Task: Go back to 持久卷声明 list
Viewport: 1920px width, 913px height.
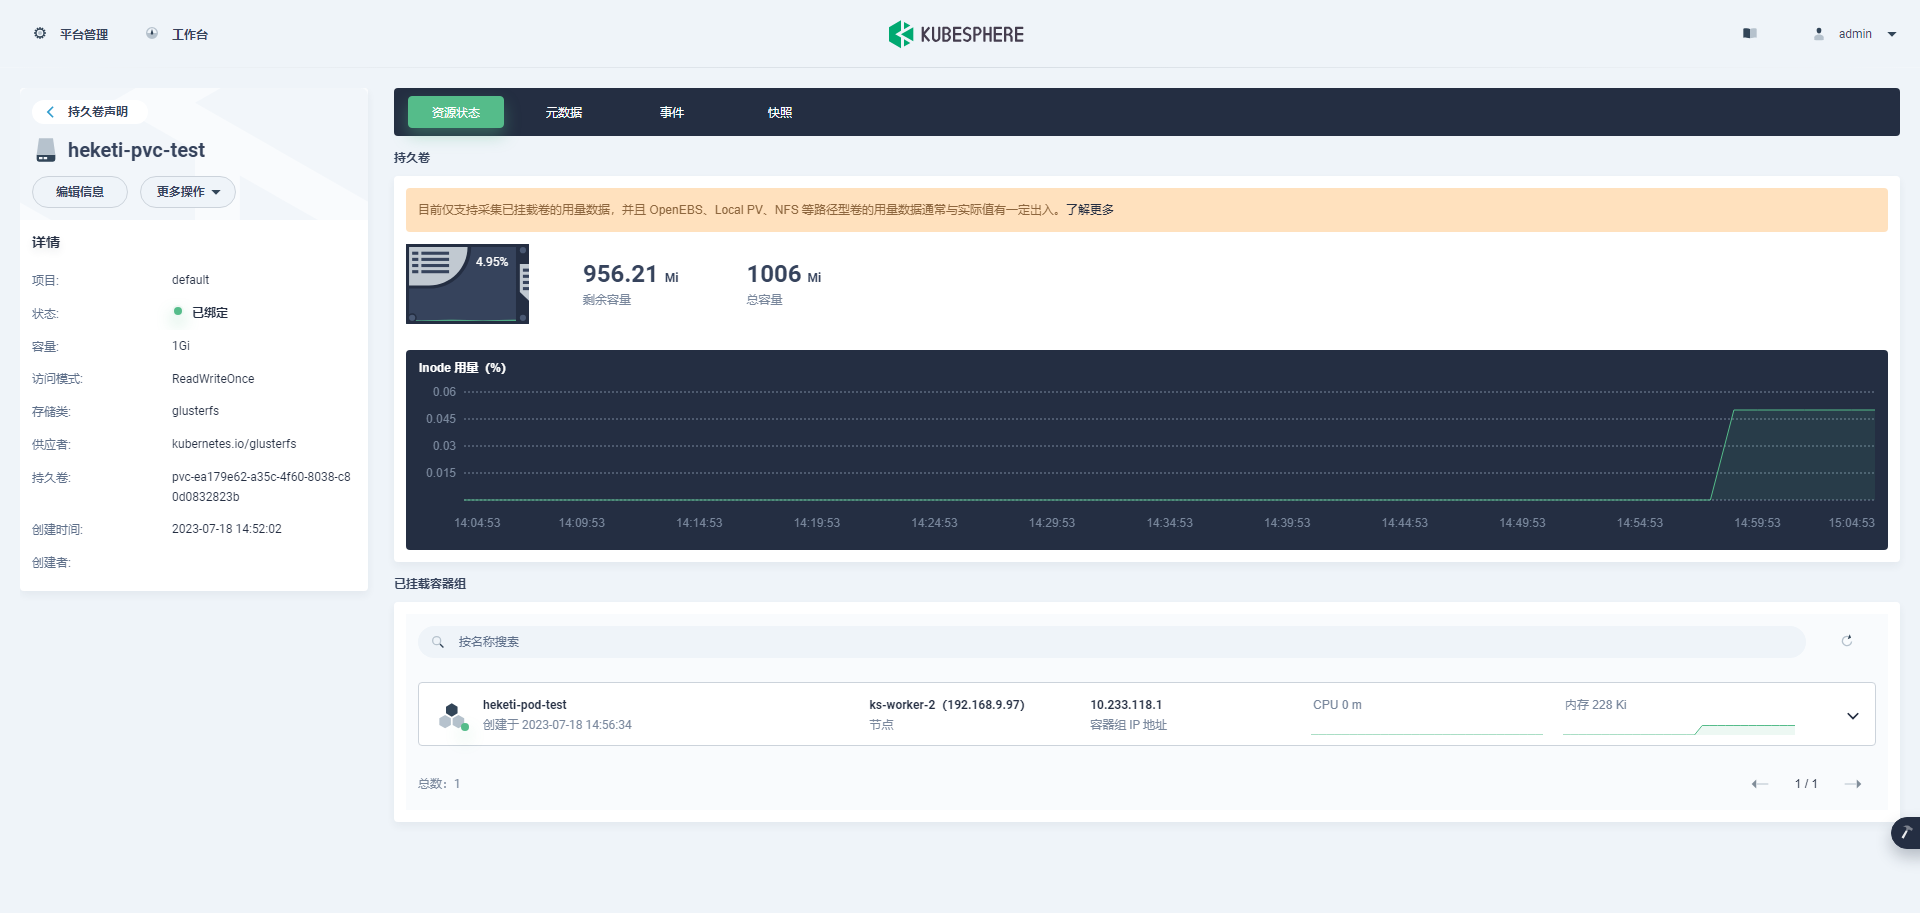Action: pos(88,112)
